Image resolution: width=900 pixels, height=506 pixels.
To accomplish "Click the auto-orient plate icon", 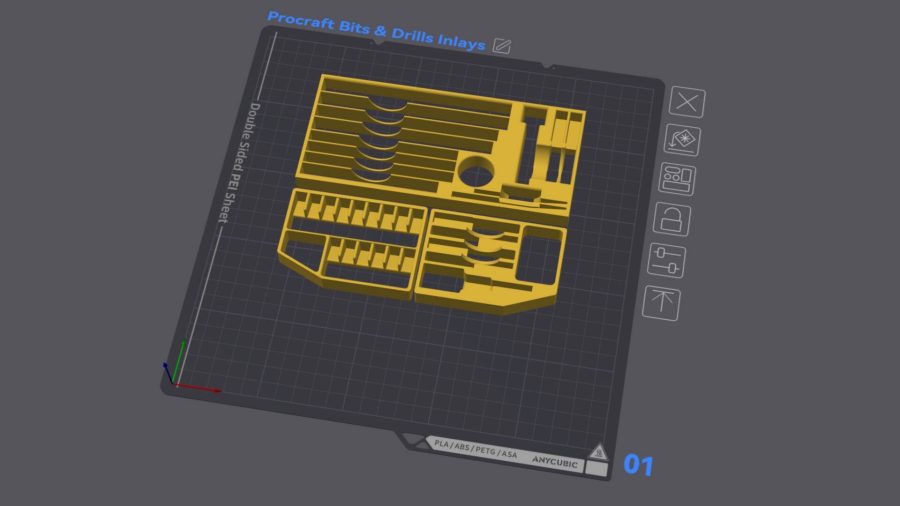I will coord(682,140).
